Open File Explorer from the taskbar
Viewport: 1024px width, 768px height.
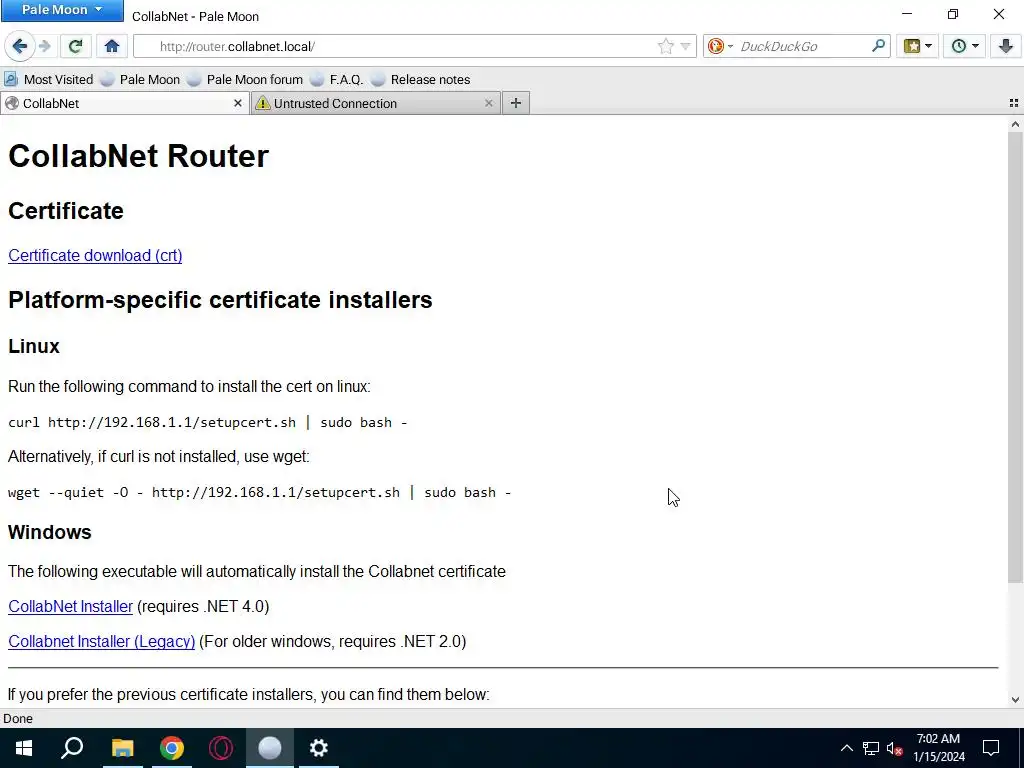pos(122,748)
